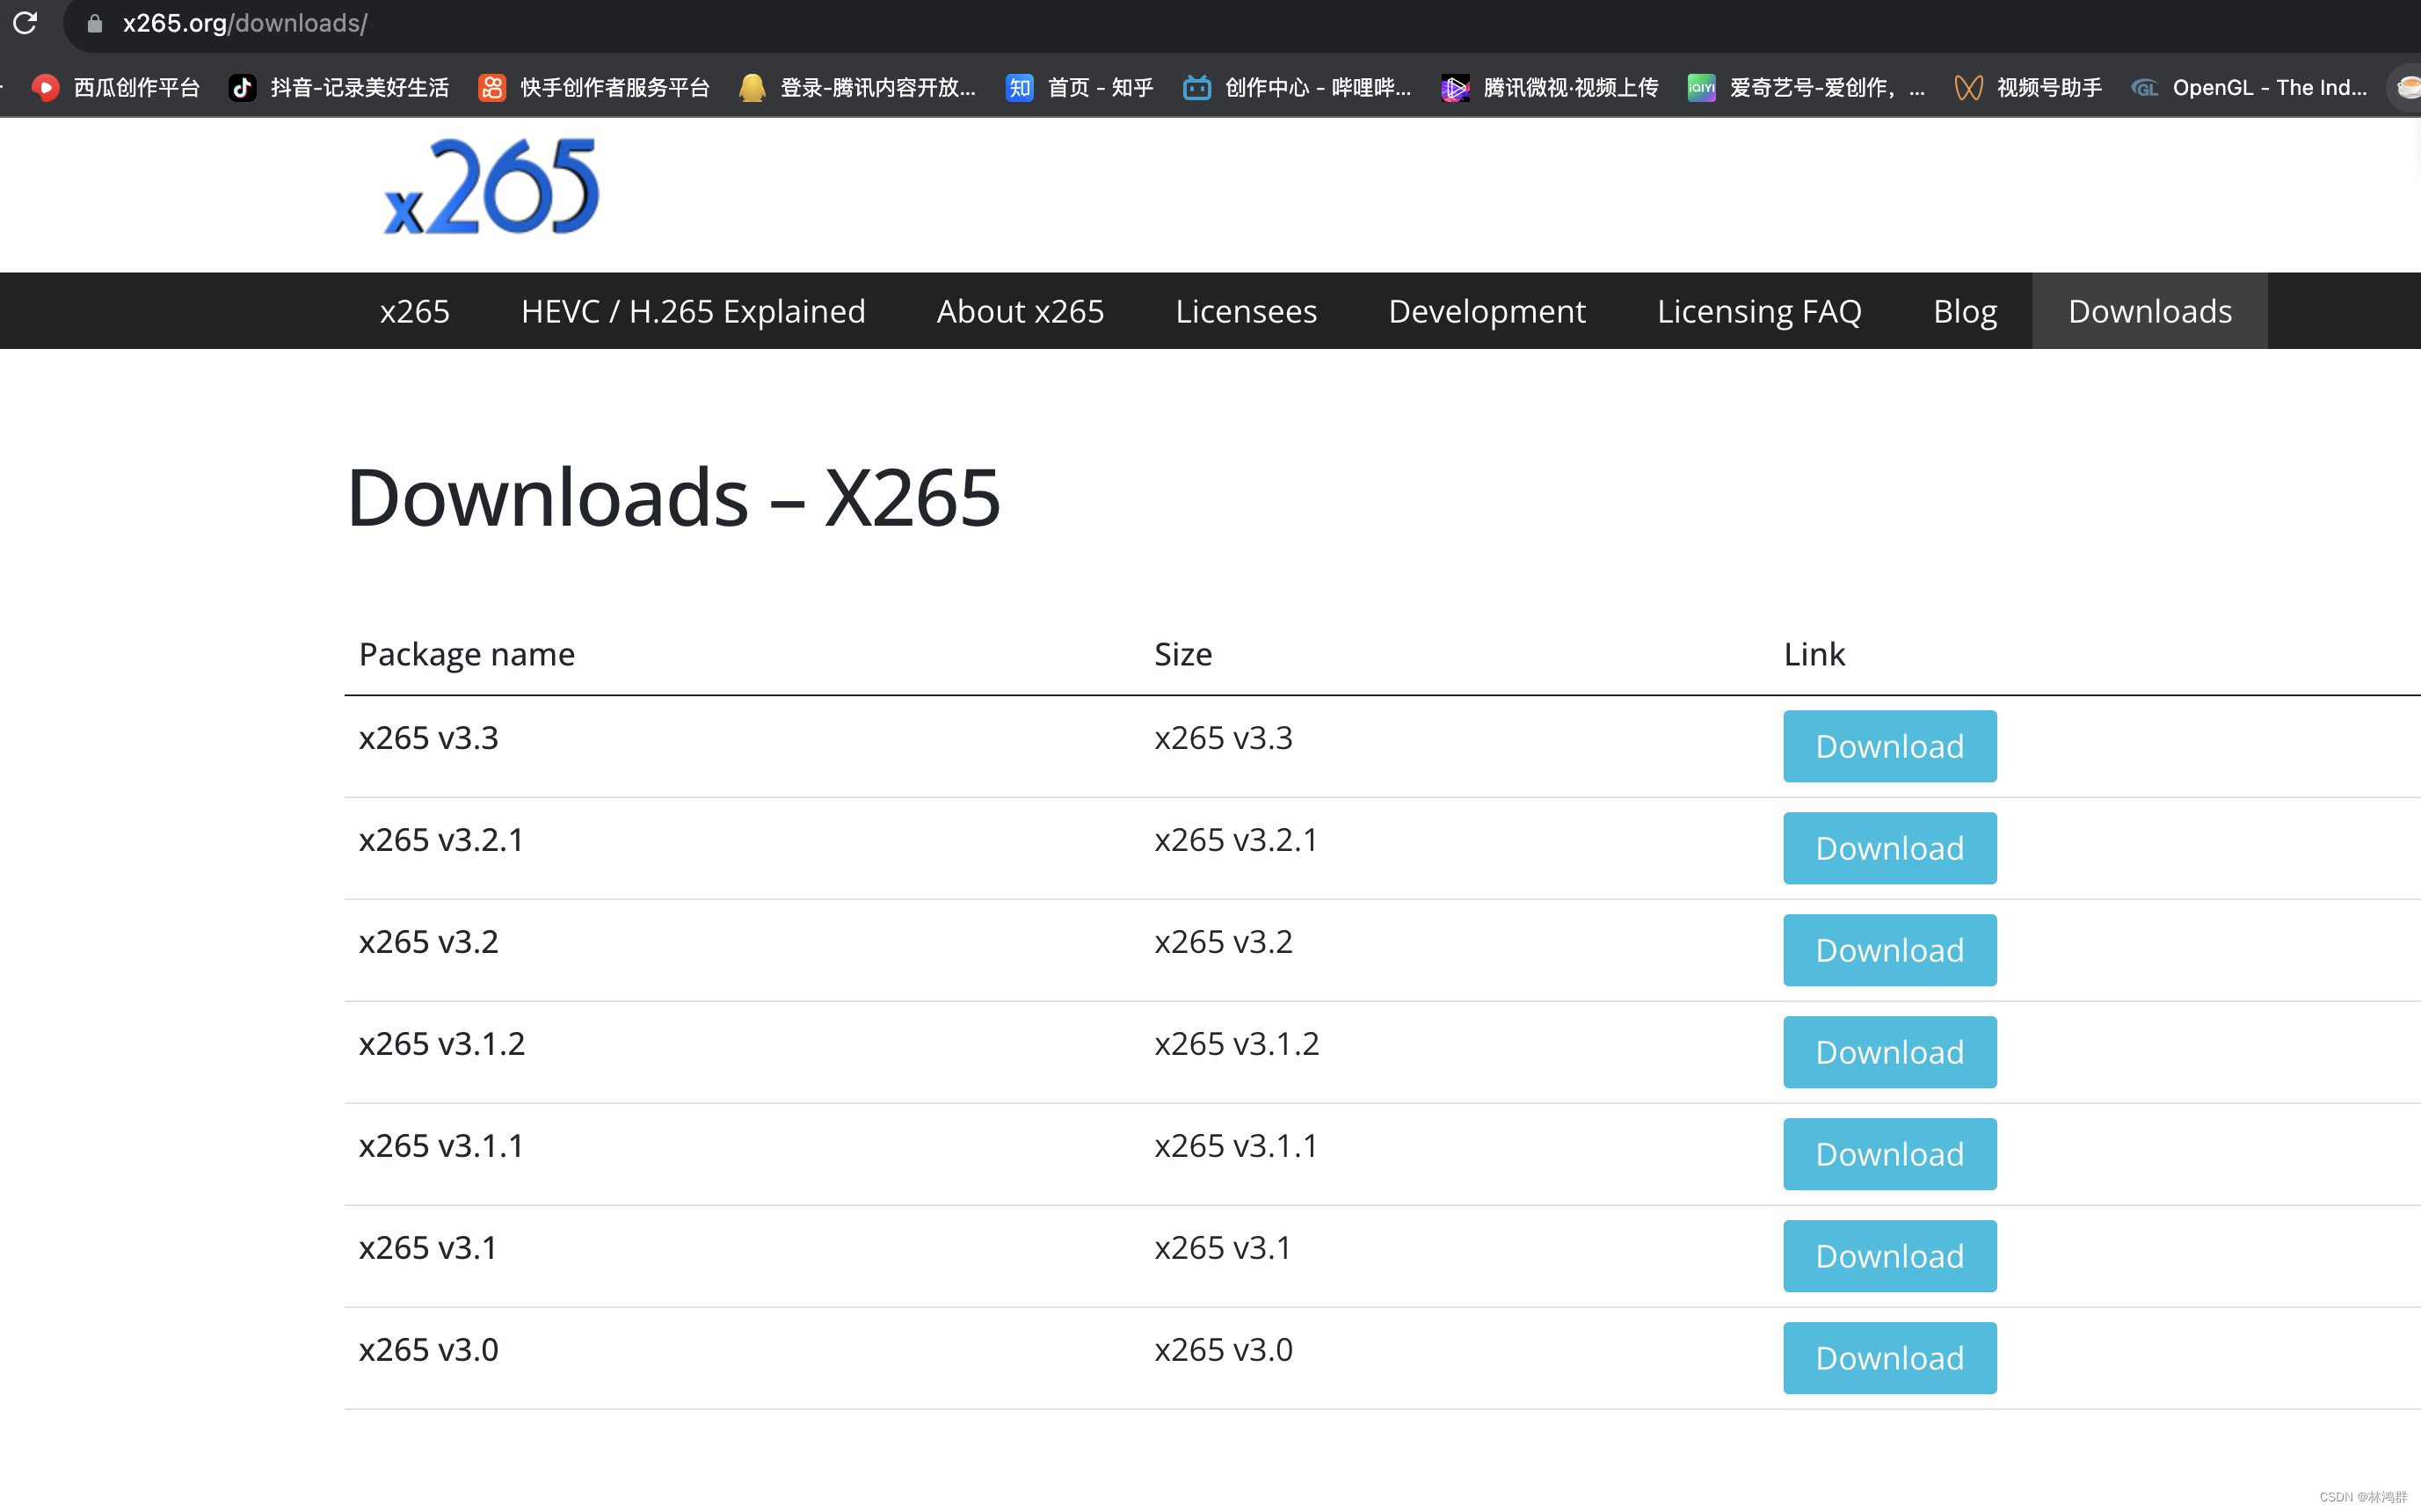
Task: Open the Development menu item
Action: [x=1487, y=311]
